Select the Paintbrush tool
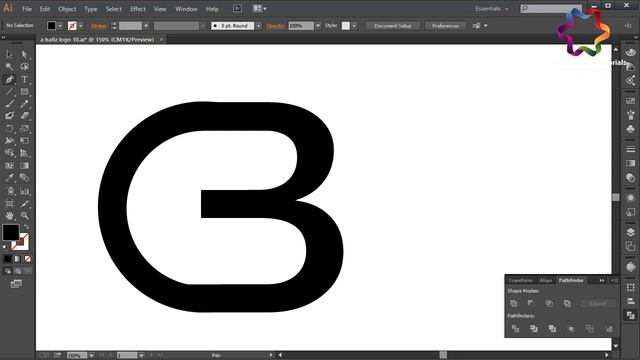This screenshot has height=360, width=640. (x=9, y=104)
